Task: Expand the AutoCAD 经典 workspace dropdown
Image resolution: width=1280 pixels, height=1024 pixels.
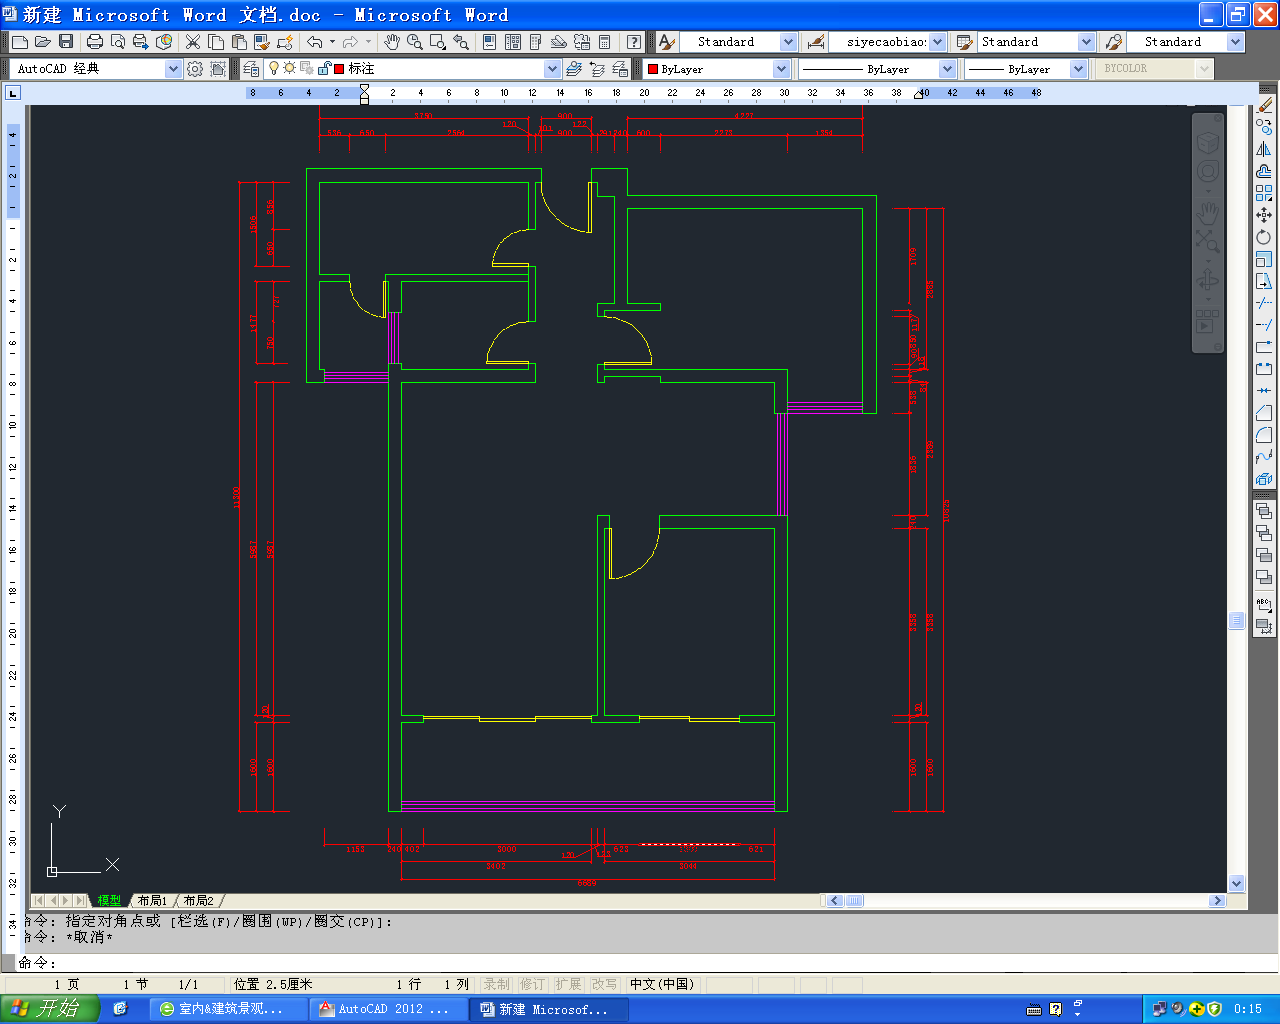Action: pos(173,69)
